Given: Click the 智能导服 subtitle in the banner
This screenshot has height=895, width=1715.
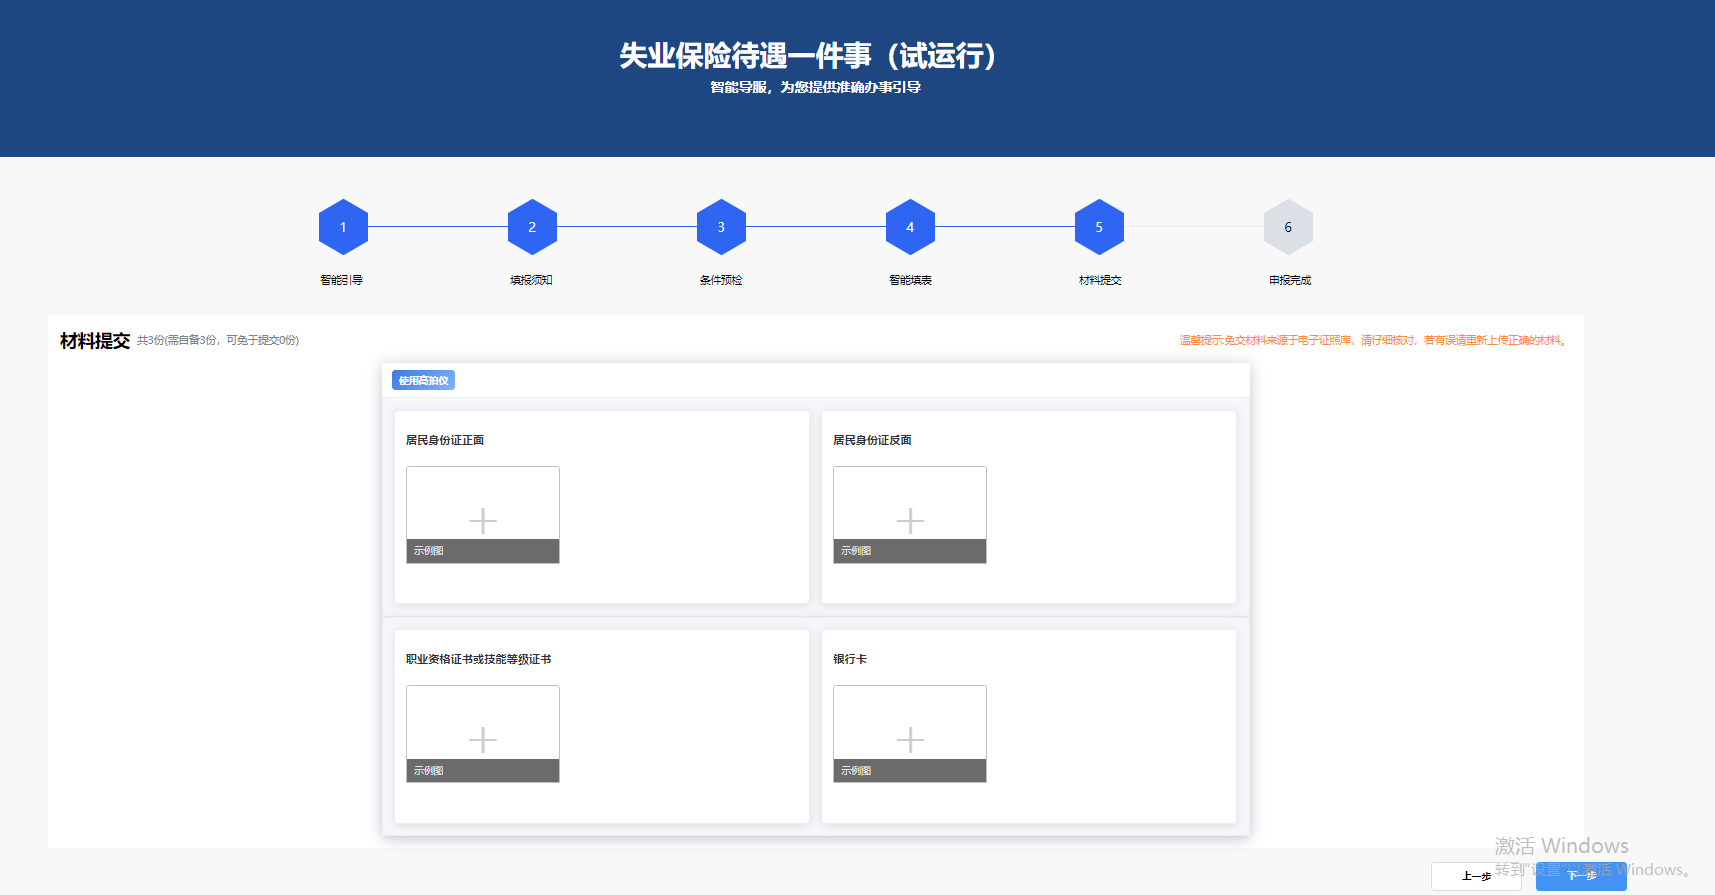Looking at the screenshot, I should coord(816,87).
